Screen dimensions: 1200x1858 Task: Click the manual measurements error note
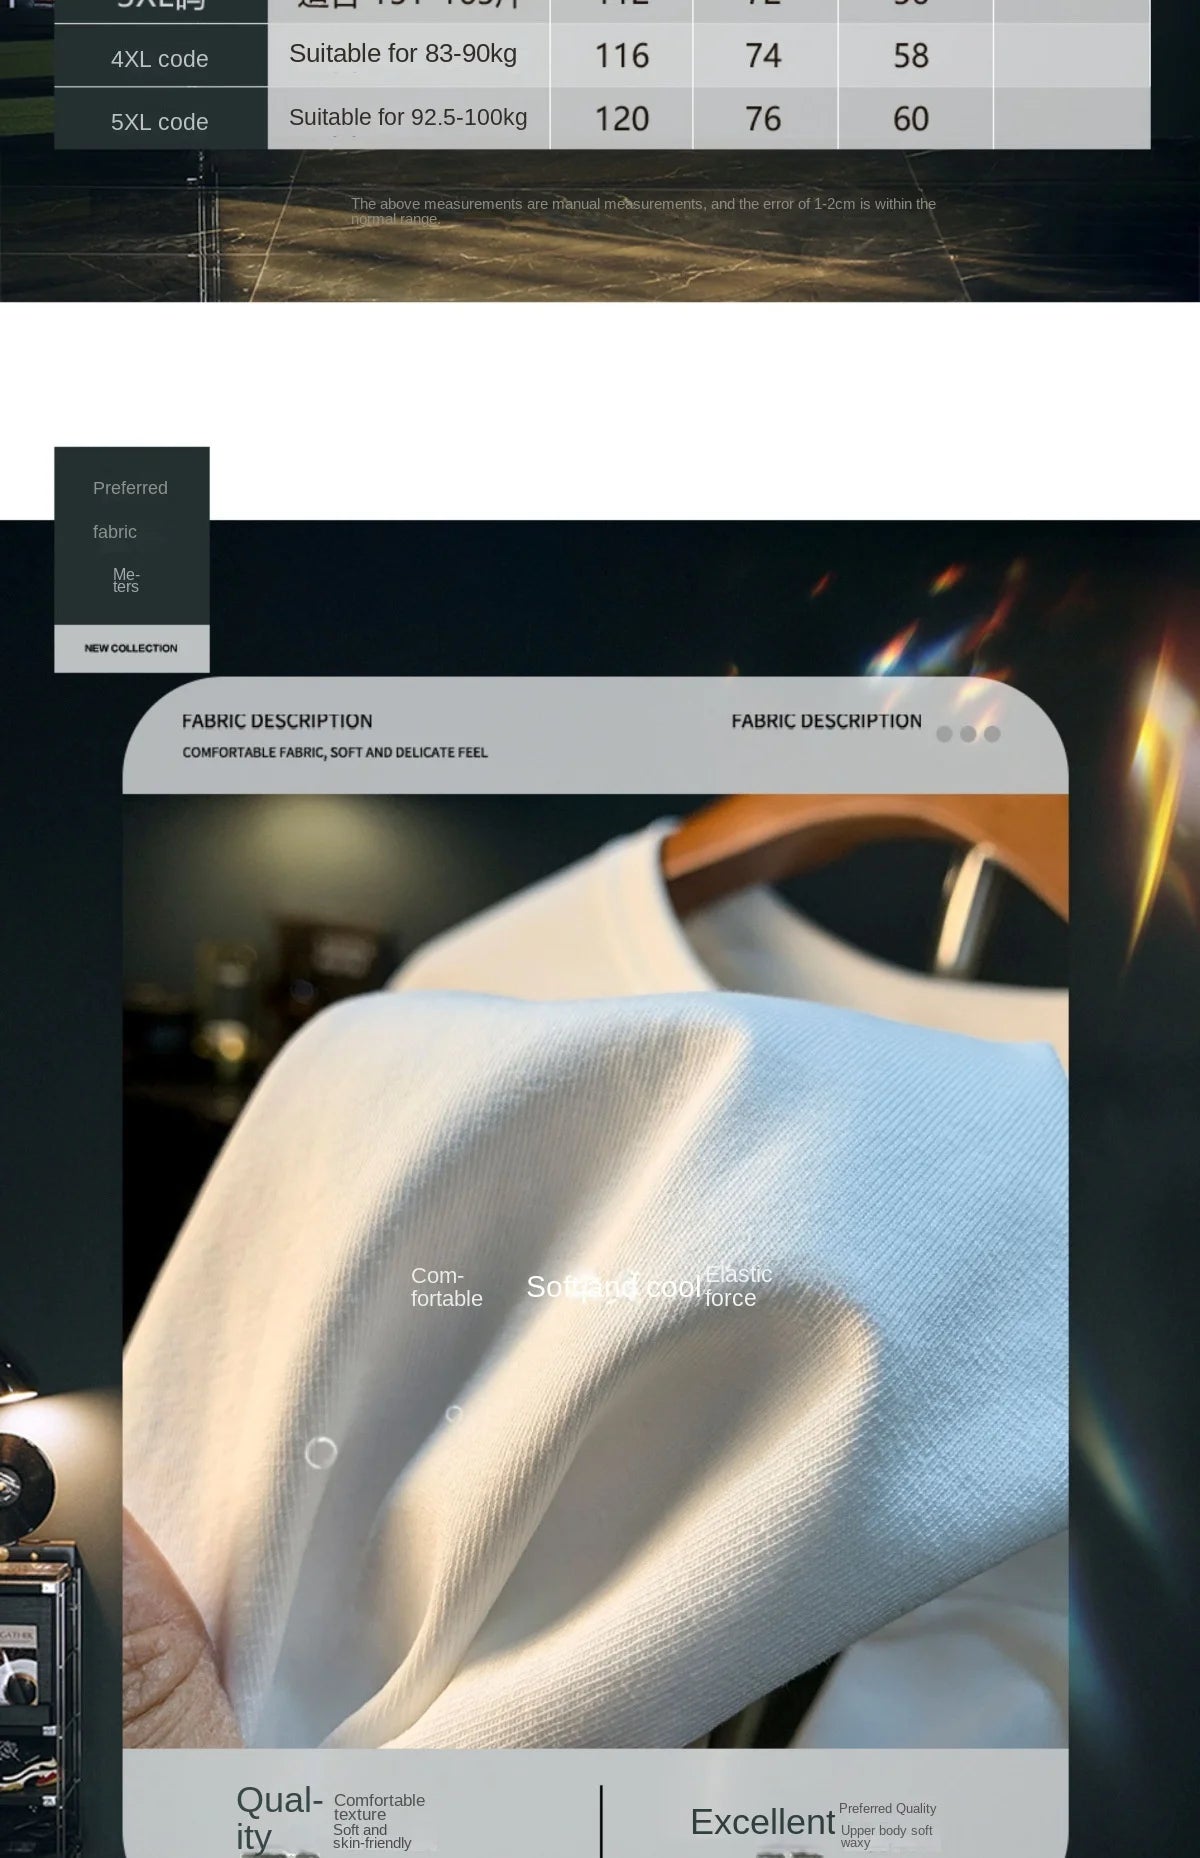(x=643, y=211)
